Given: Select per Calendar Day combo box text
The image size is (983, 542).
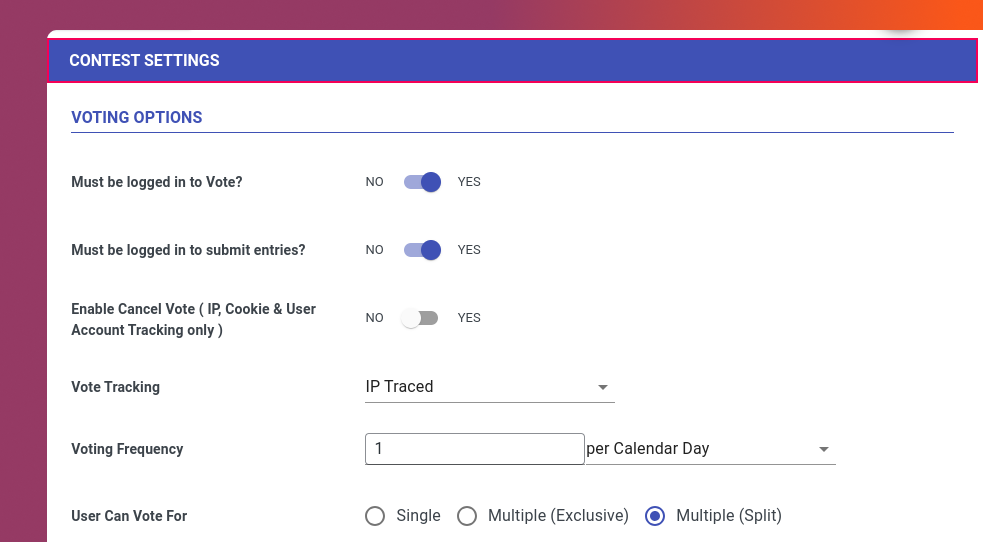Looking at the screenshot, I should [648, 449].
